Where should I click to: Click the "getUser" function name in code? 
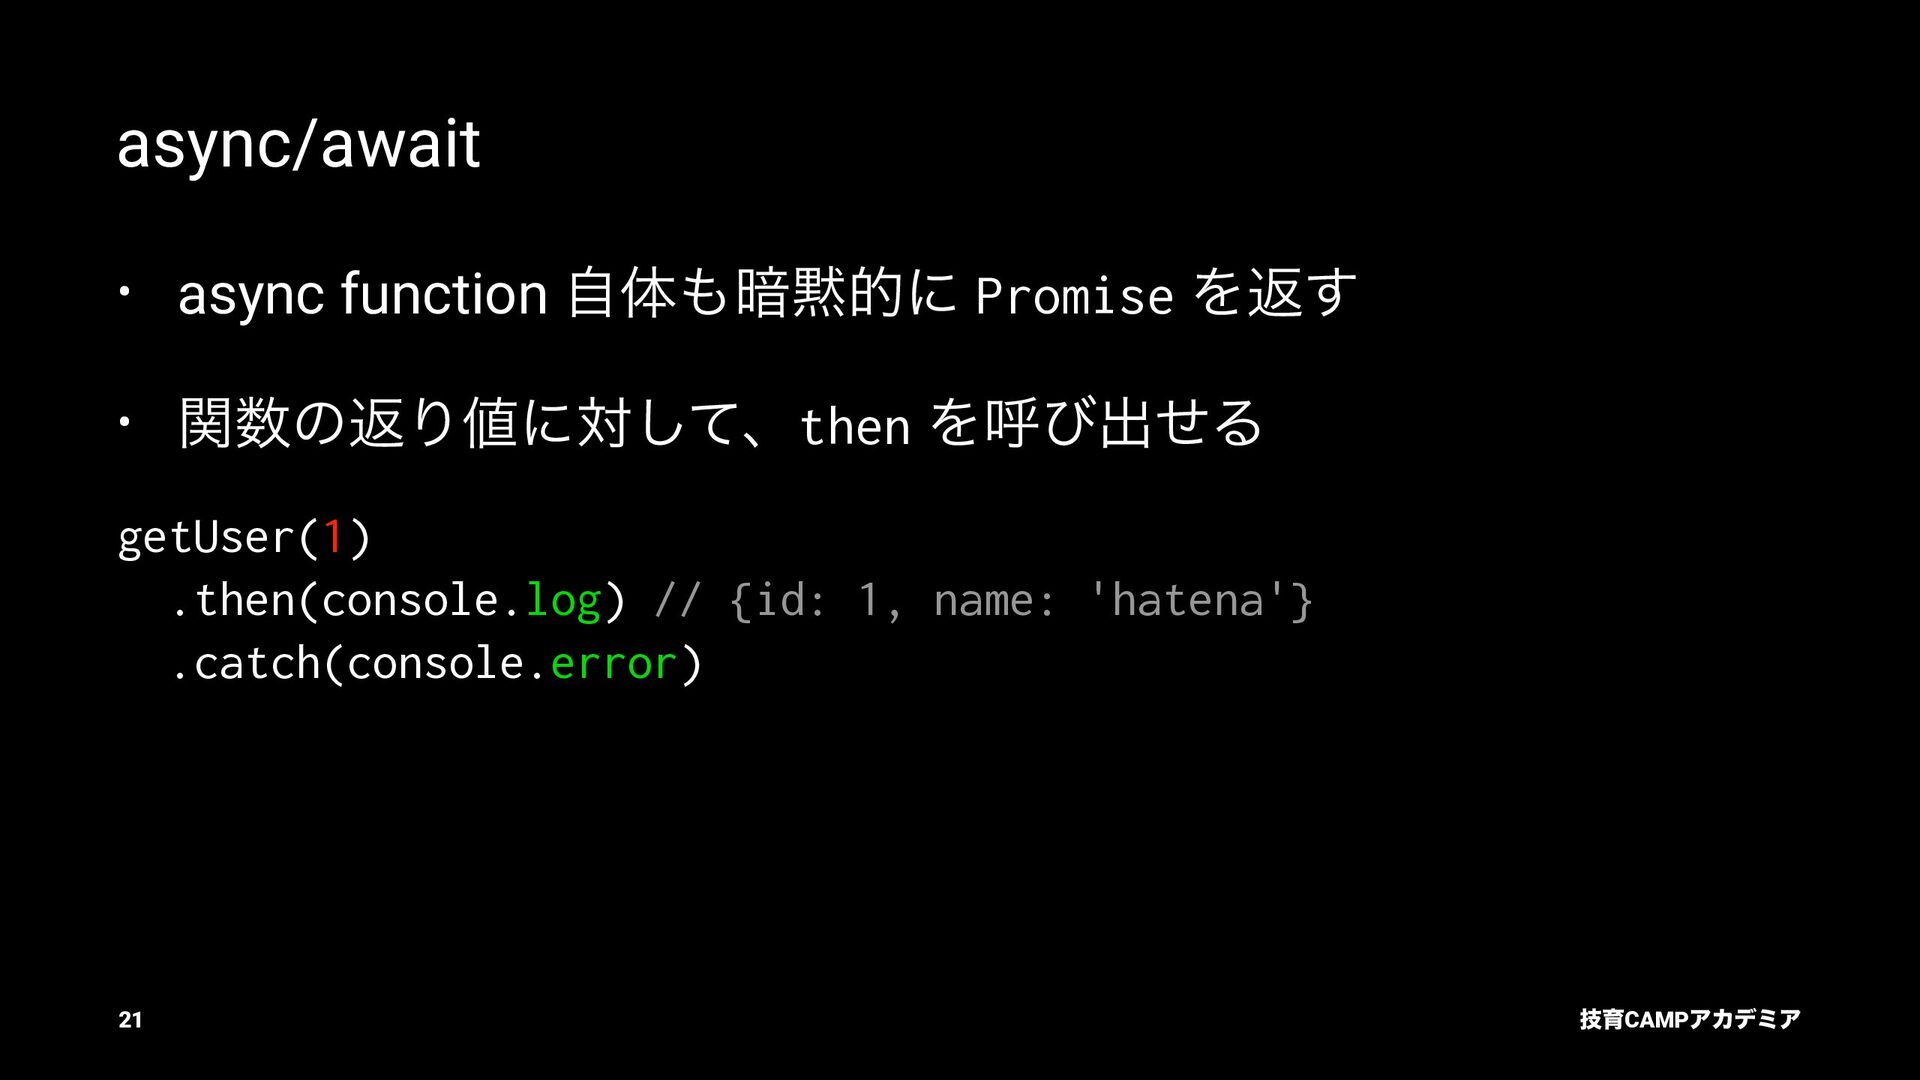click(205, 538)
